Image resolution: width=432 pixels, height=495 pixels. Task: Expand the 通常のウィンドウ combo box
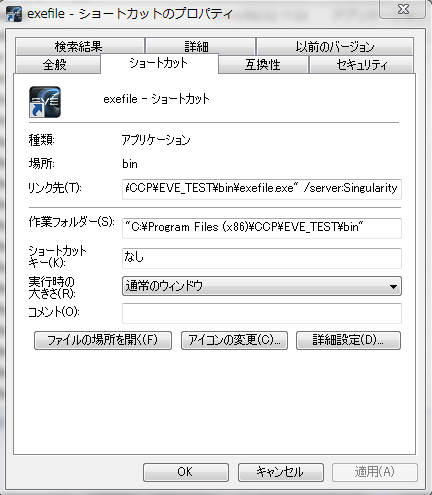262,286
